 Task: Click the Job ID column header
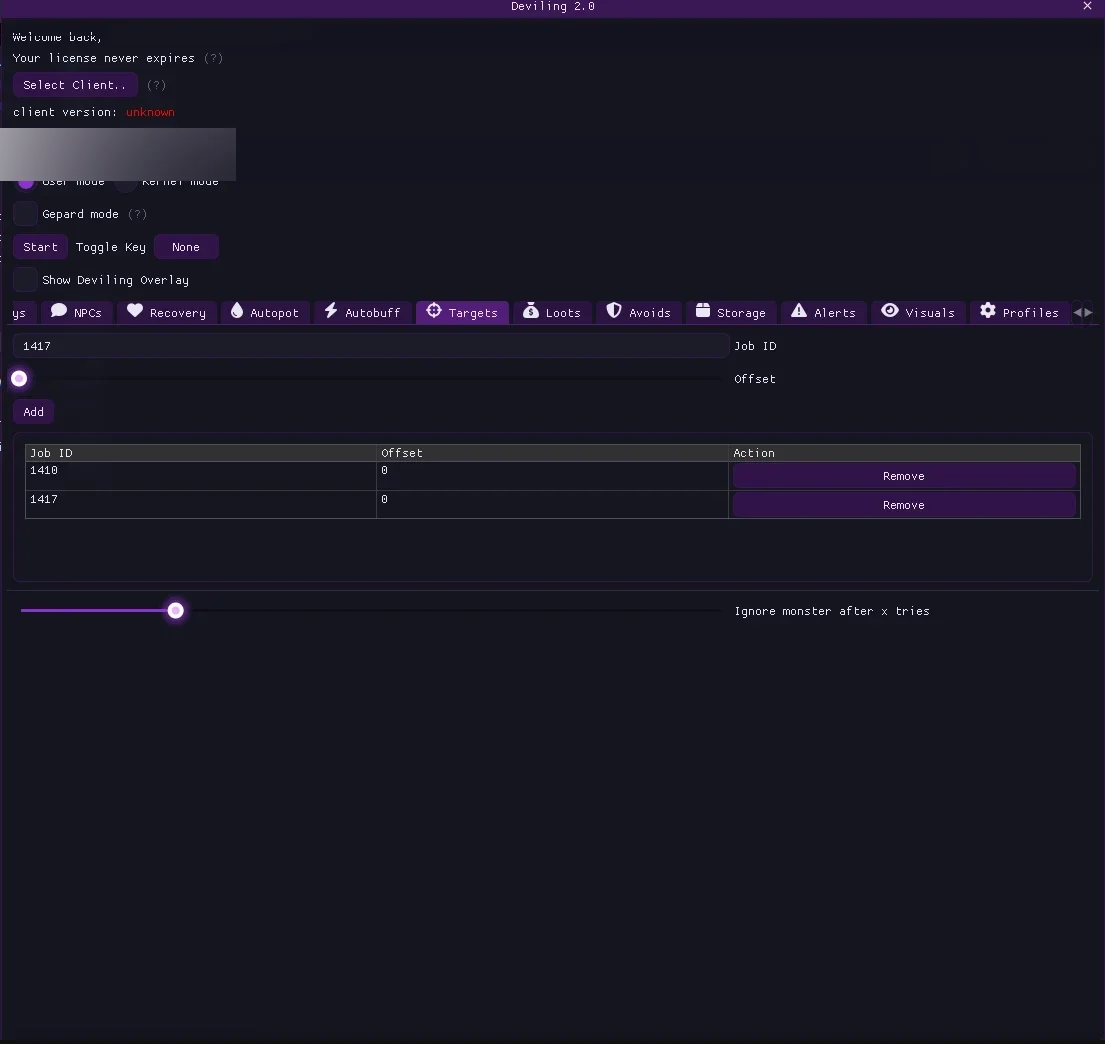201,453
